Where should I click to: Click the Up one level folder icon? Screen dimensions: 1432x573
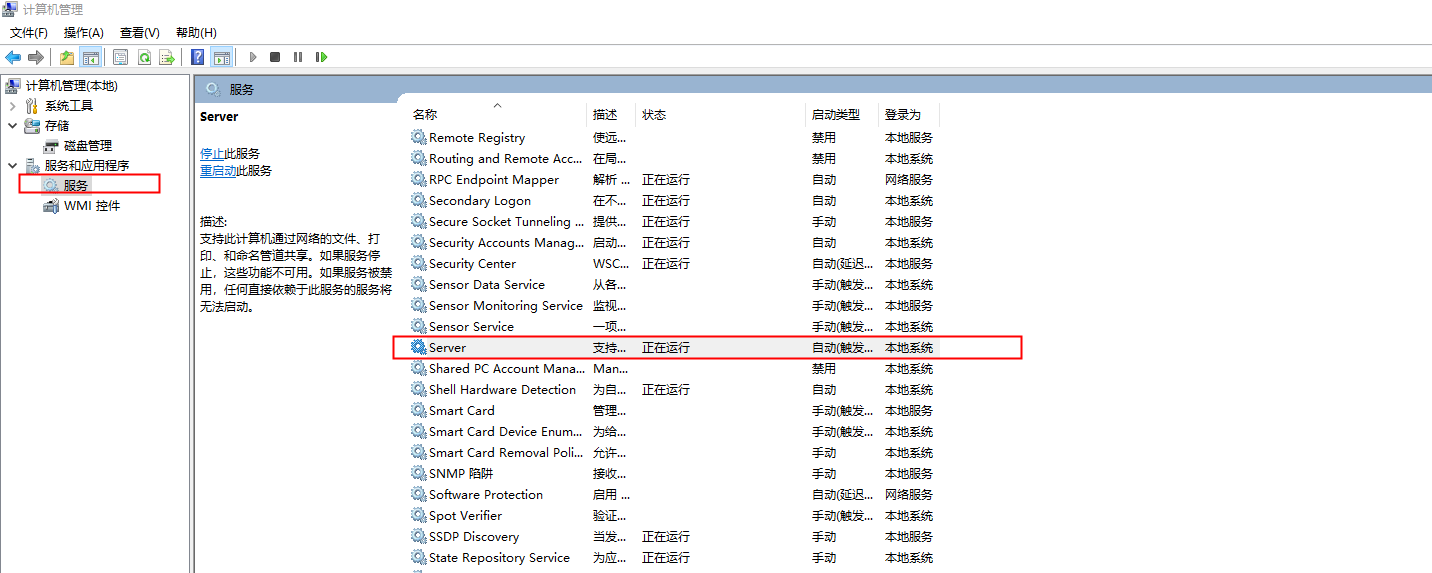click(x=66, y=57)
